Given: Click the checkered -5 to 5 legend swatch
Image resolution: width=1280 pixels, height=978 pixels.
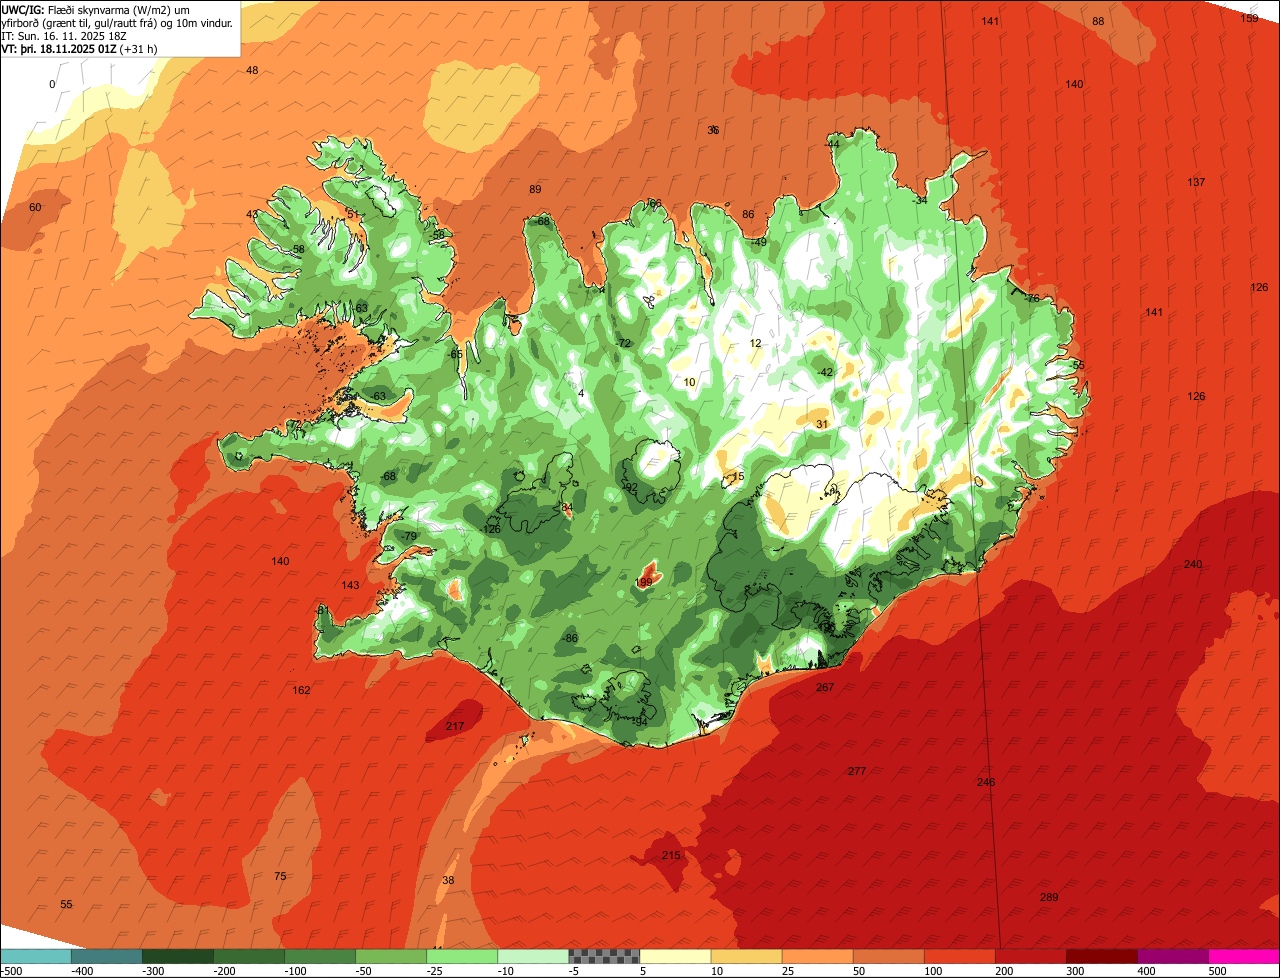Looking at the screenshot, I should (604, 956).
